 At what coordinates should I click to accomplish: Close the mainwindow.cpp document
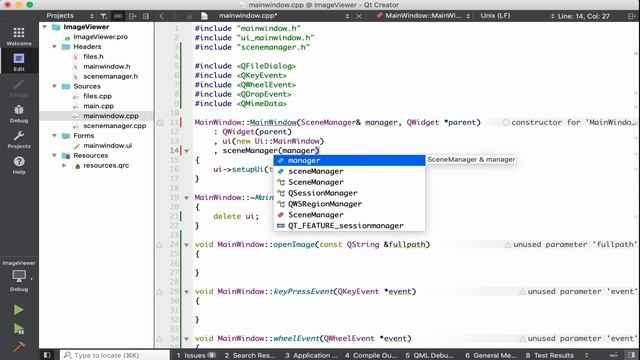click(x=359, y=16)
